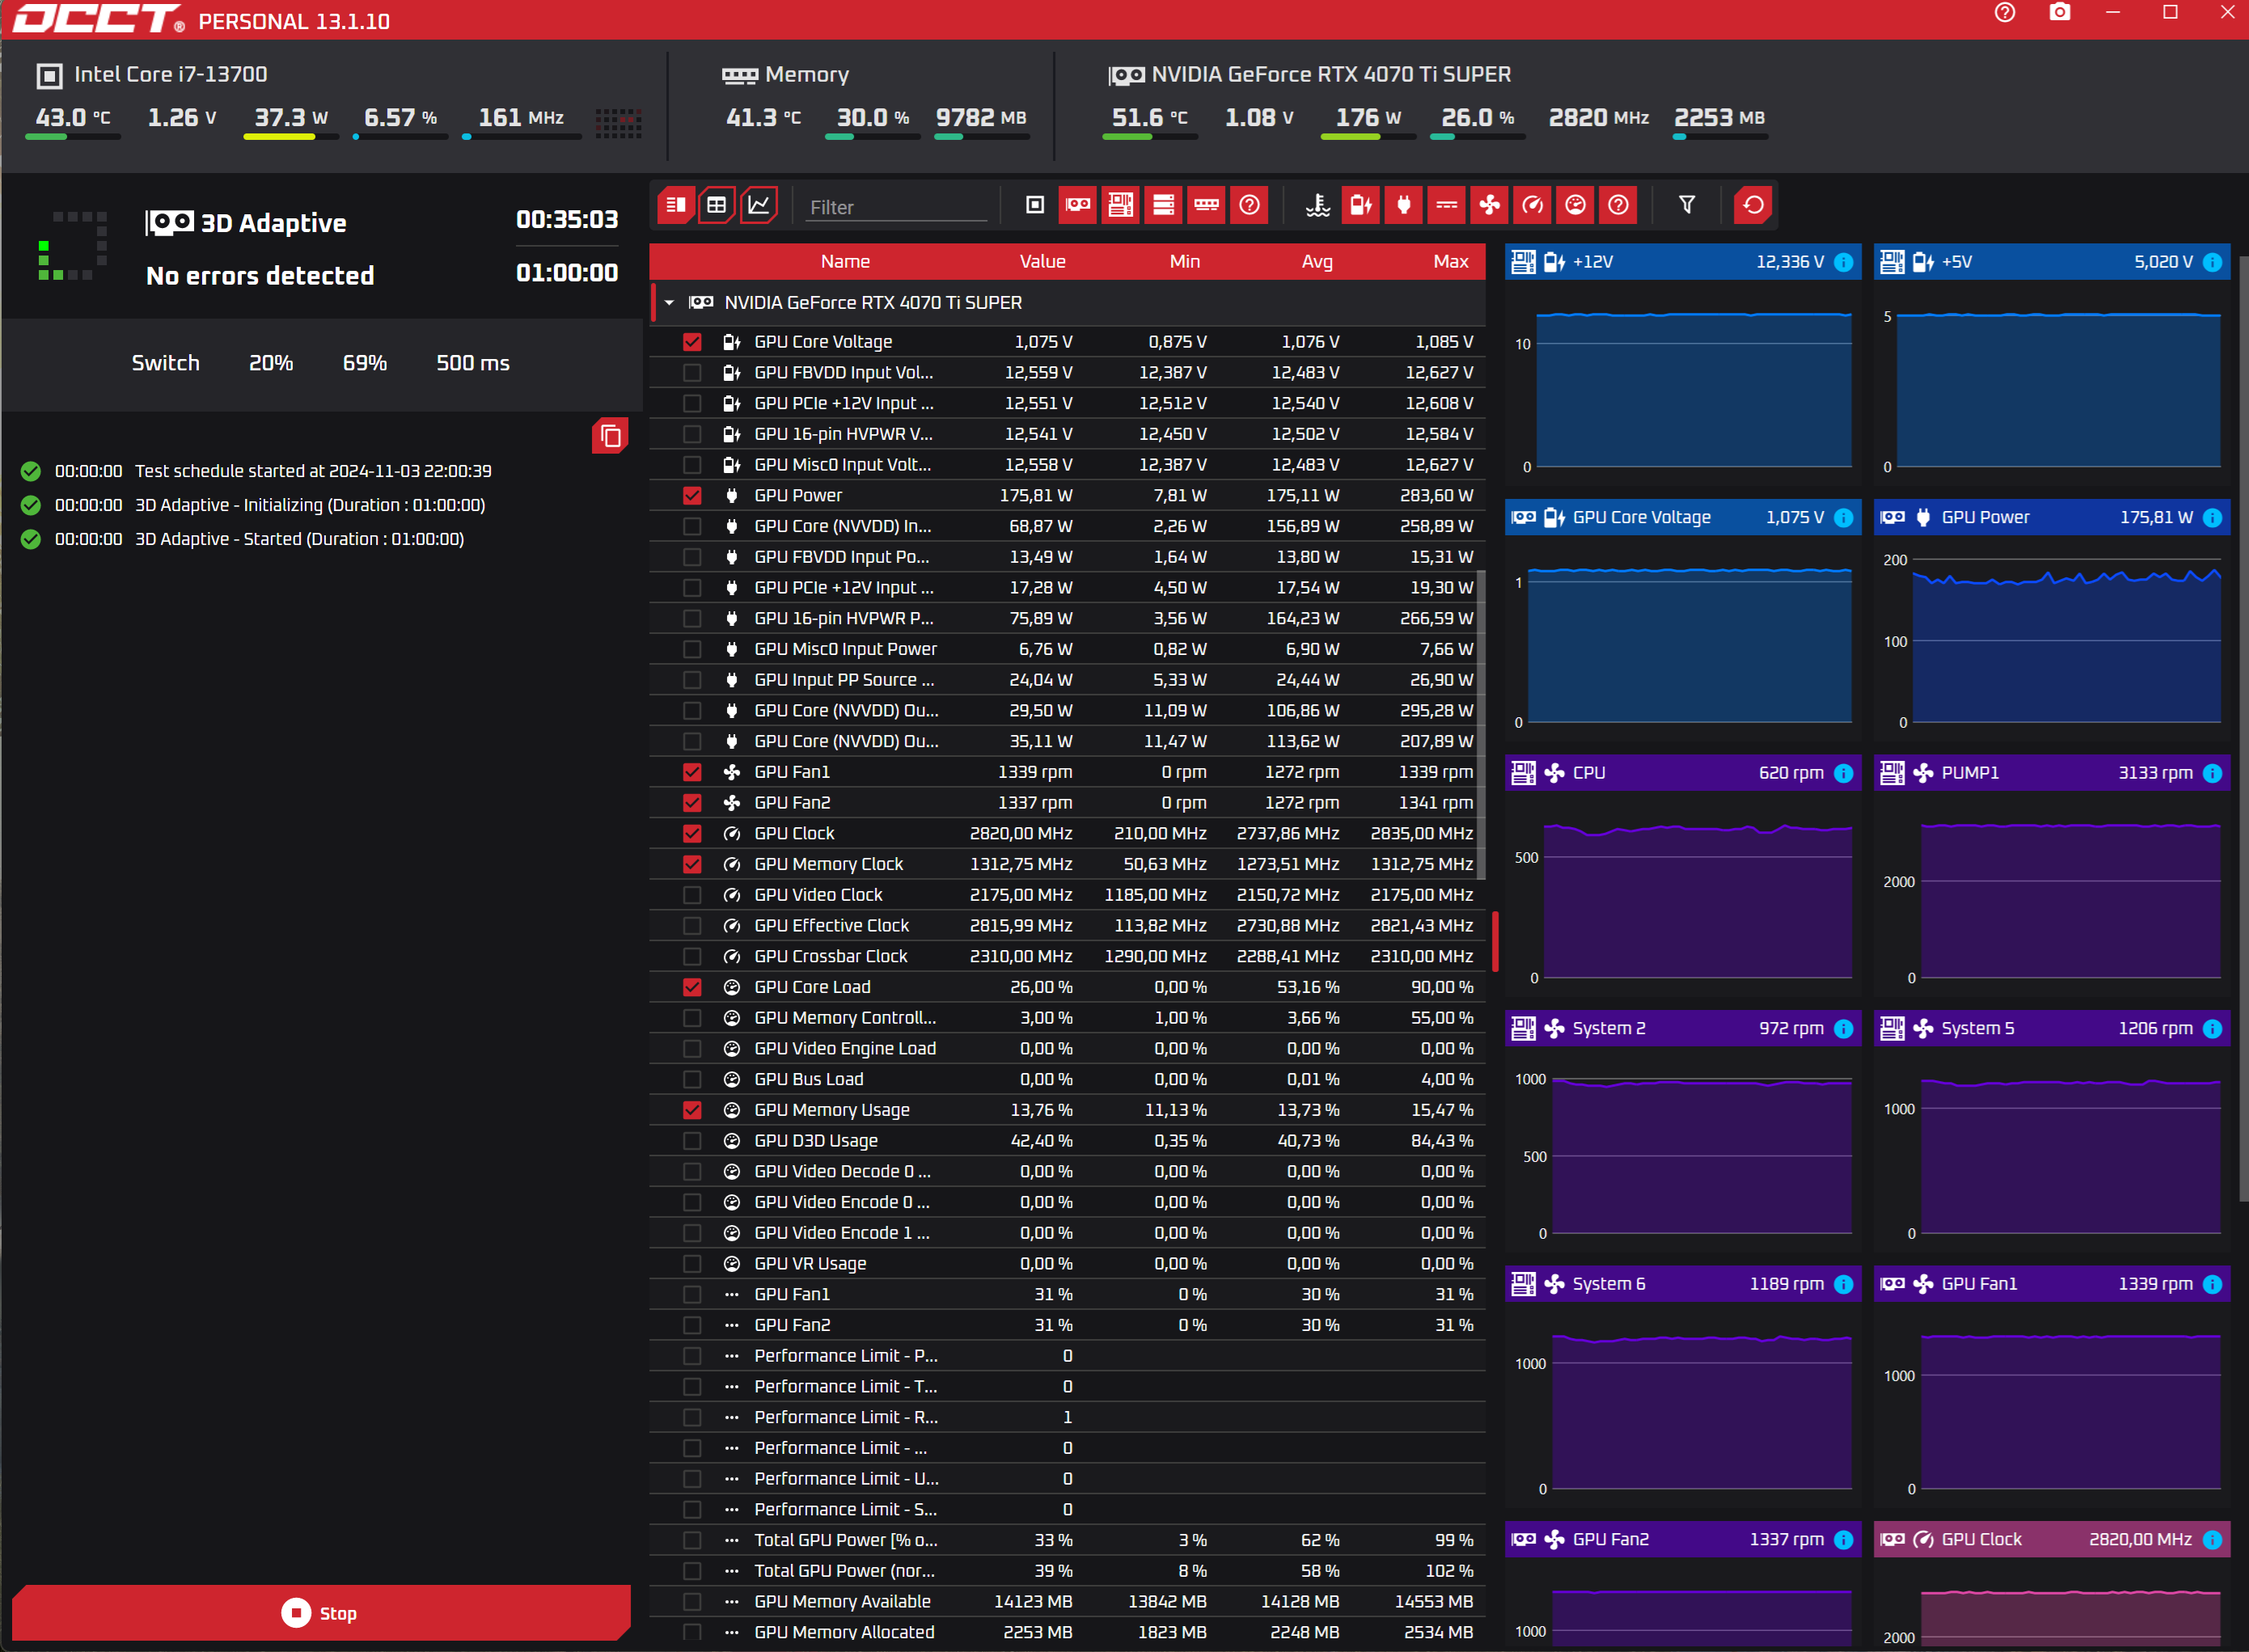Take a screenshot with the camera icon
Image resolution: width=2249 pixels, height=1652 pixels.
click(x=2059, y=13)
